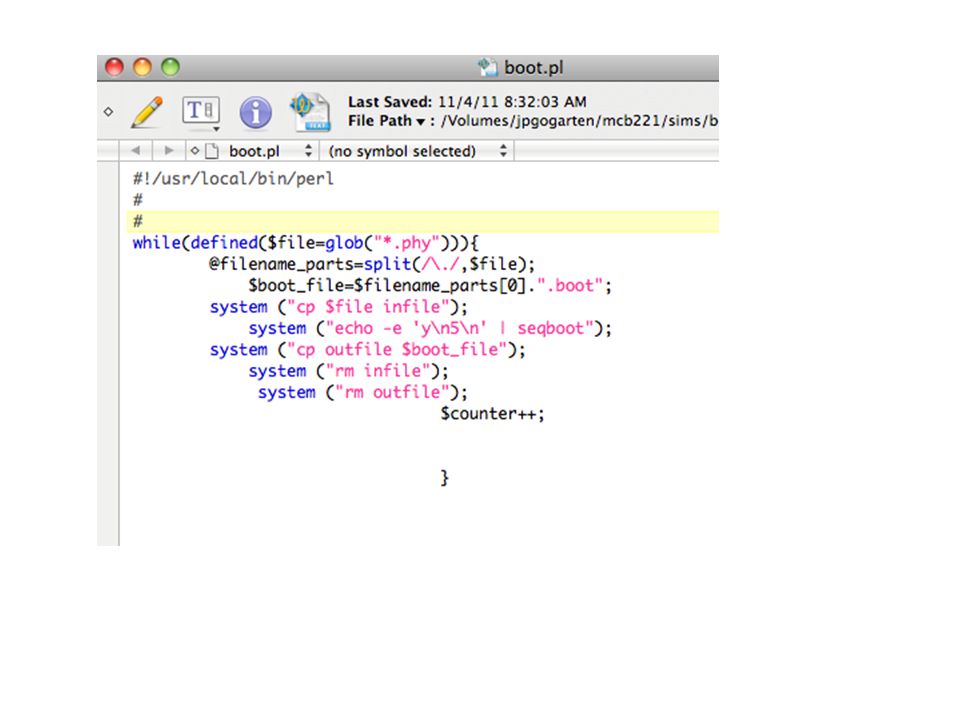
Task: Click the diamond marker in navigation bar
Action: 195,151
